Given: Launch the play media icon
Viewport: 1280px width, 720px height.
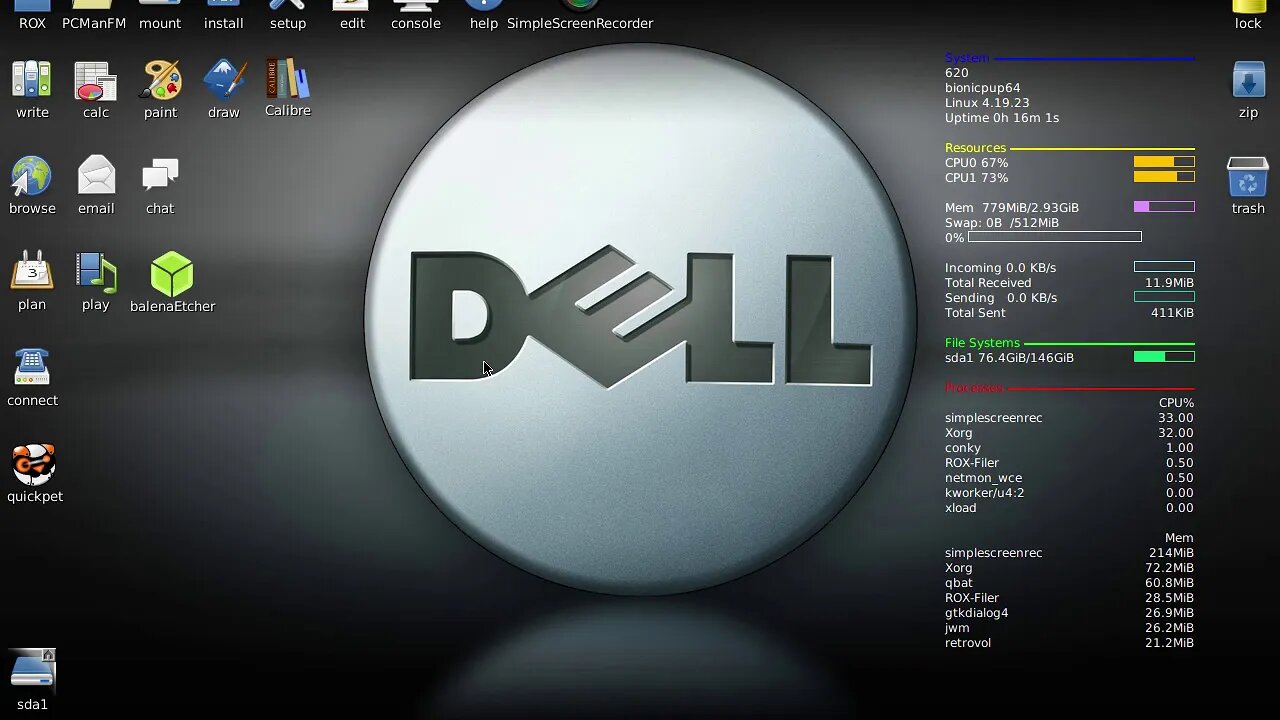Looking at the screenshot, I should (96, 272).
